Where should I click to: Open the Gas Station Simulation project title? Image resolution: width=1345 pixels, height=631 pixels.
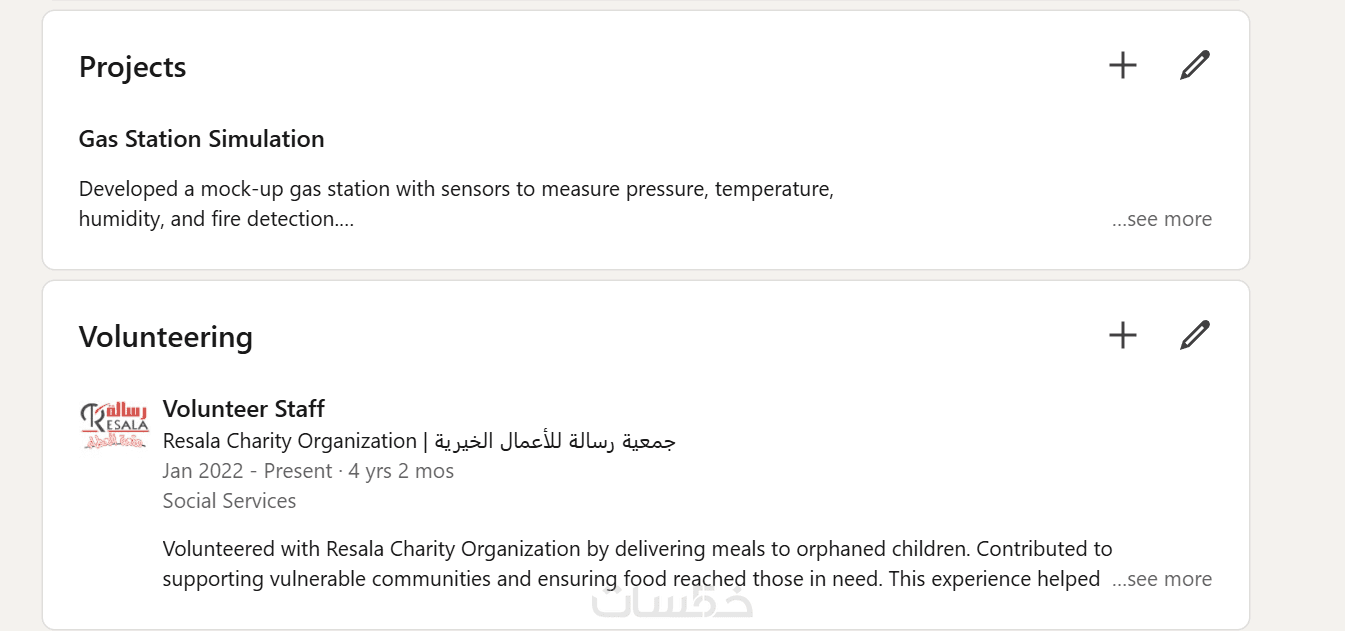[201, 139]
